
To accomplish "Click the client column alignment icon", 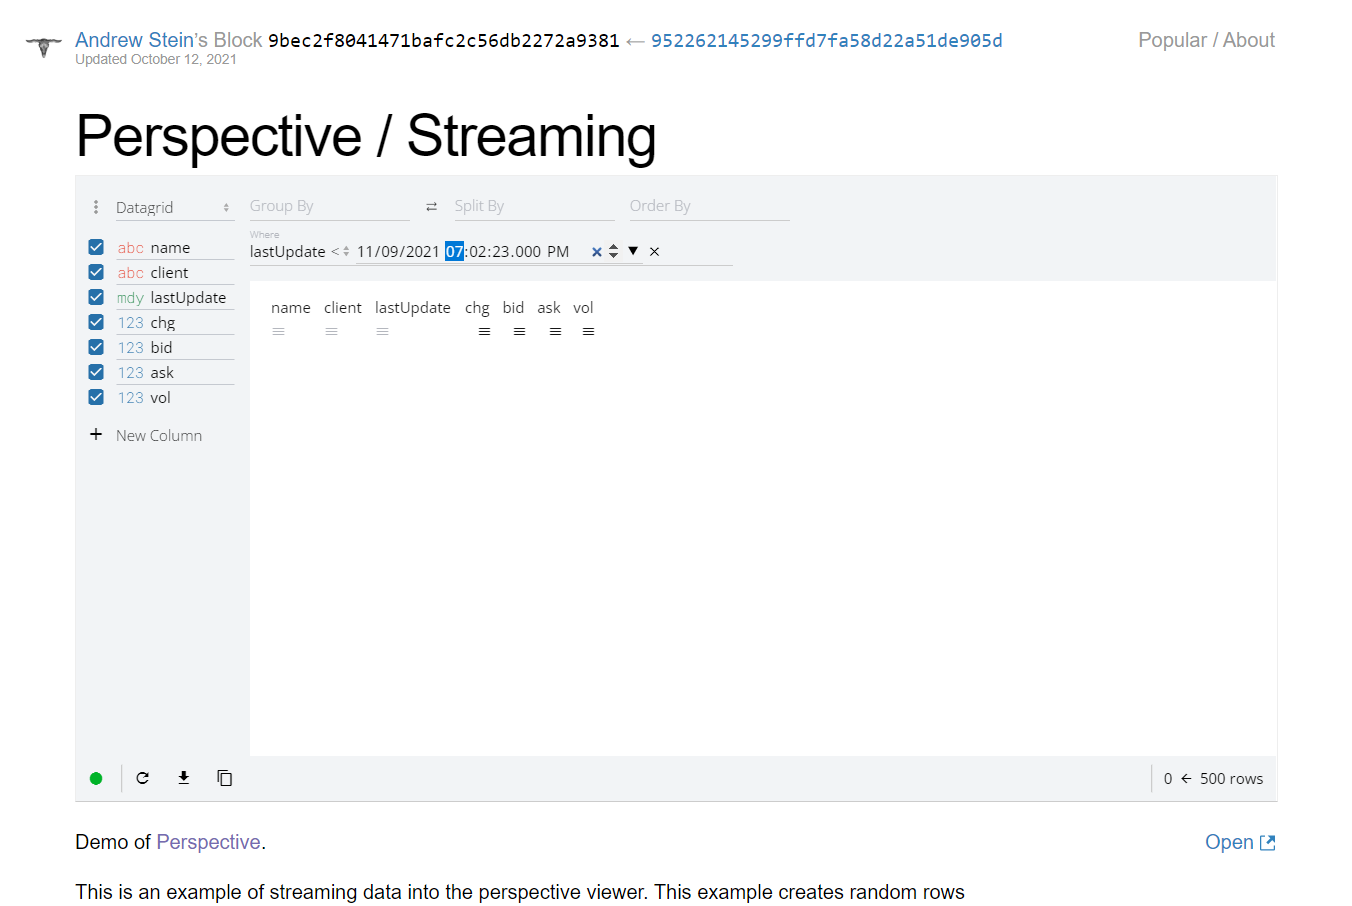I will 331,332.
